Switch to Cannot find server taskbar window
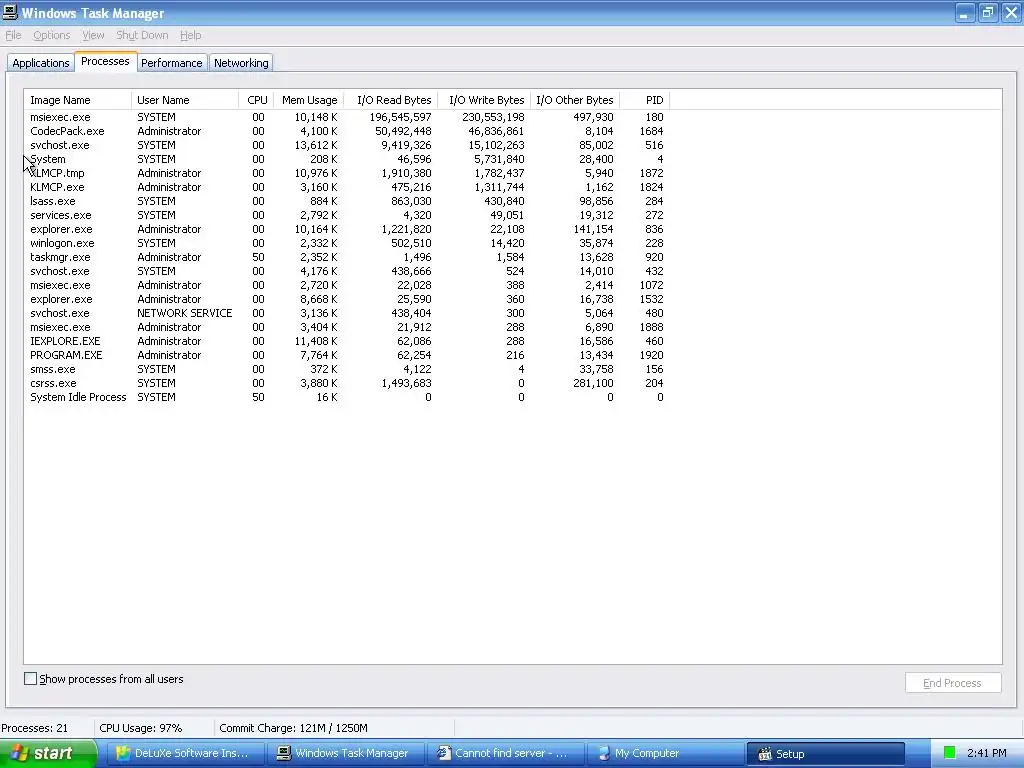 (x=506, y=753)
